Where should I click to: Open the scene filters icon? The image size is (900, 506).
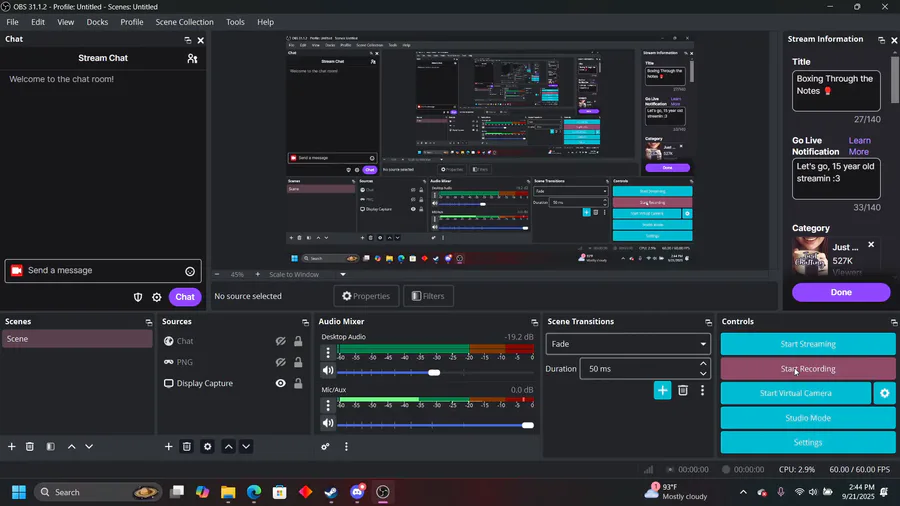(x=51, y=446)
